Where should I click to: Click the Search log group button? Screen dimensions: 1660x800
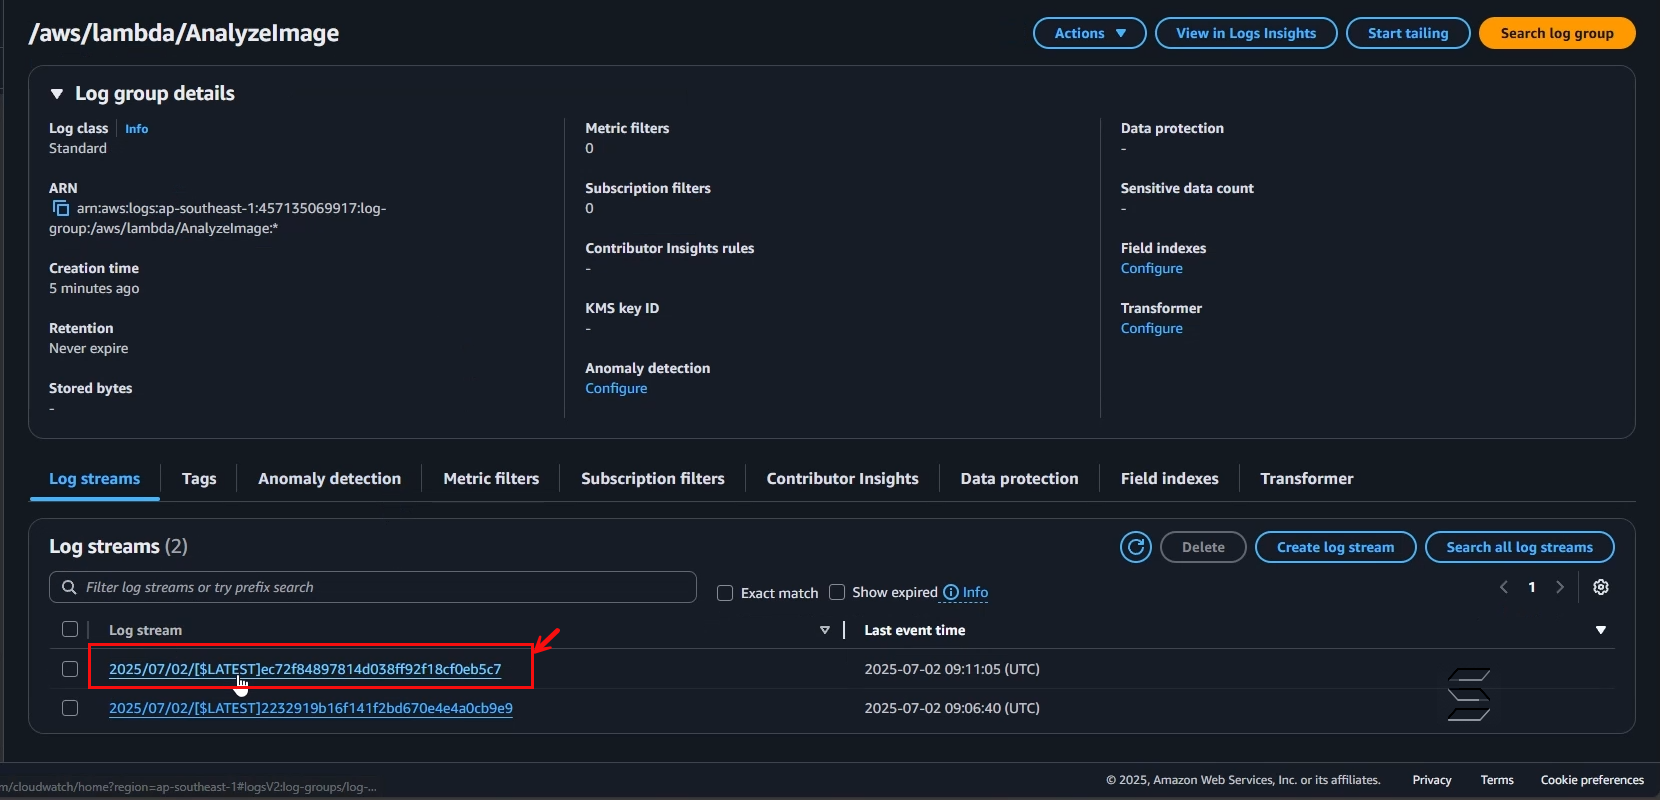1557,33
